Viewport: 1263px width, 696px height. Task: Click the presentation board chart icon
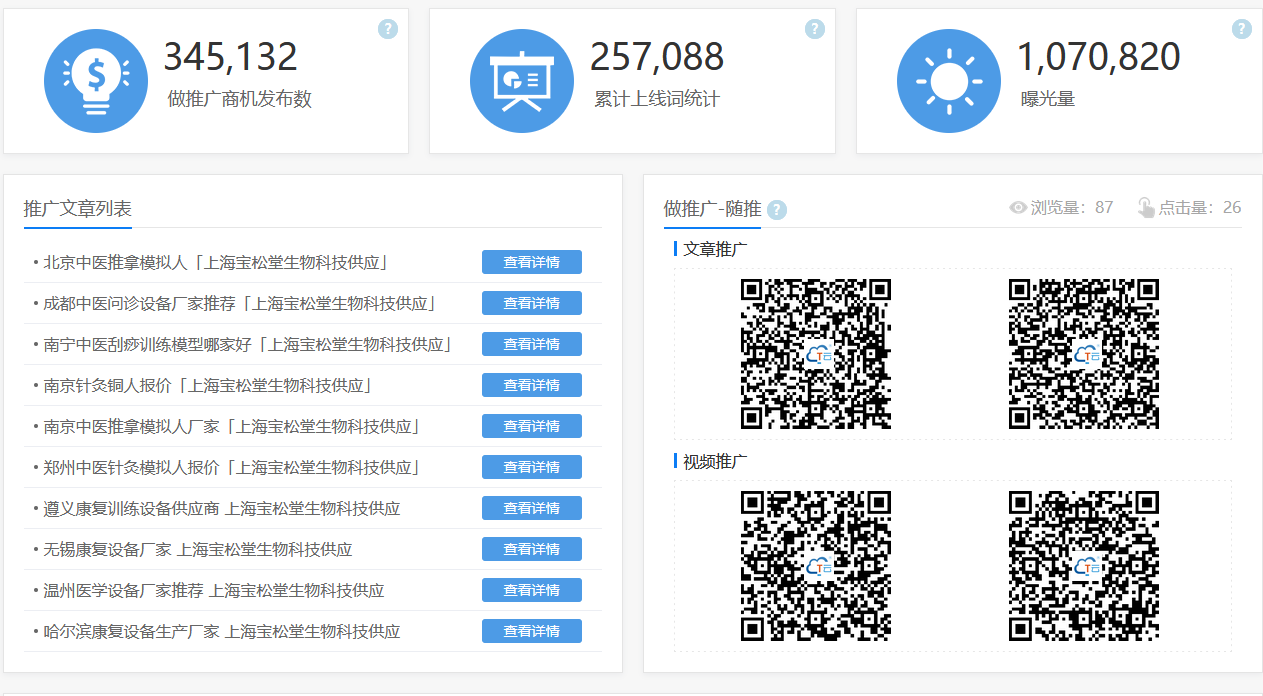pyautogui.click(x=522, y=81)
